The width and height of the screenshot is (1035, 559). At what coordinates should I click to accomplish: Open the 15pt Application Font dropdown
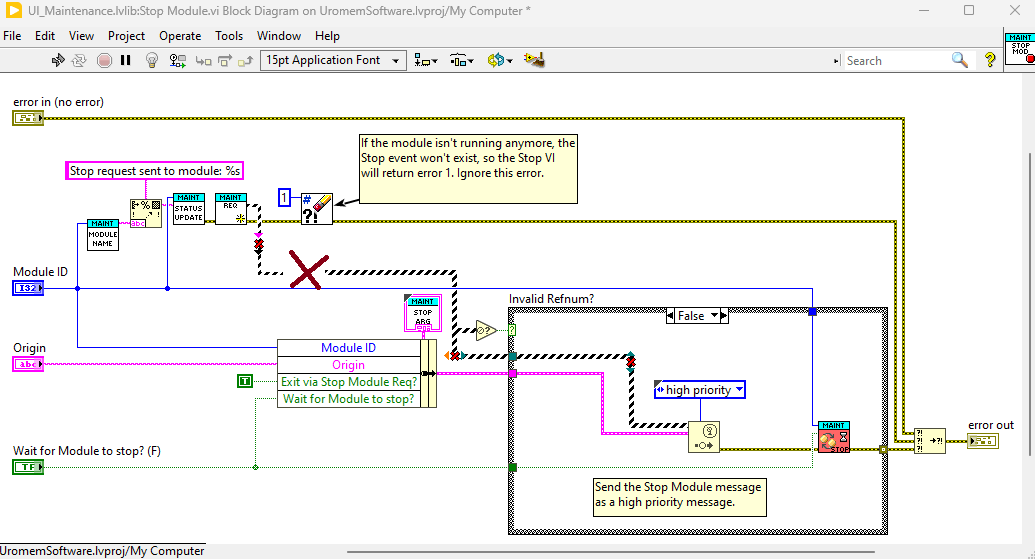333,60
